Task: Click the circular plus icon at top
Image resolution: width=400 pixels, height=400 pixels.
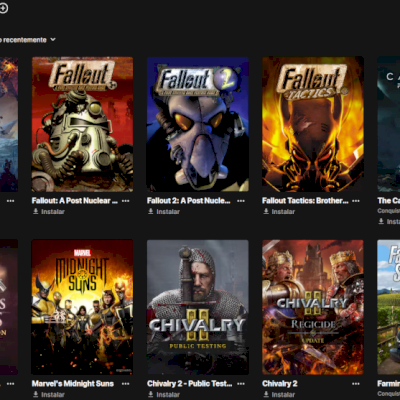Action: [x=3, y=8]
